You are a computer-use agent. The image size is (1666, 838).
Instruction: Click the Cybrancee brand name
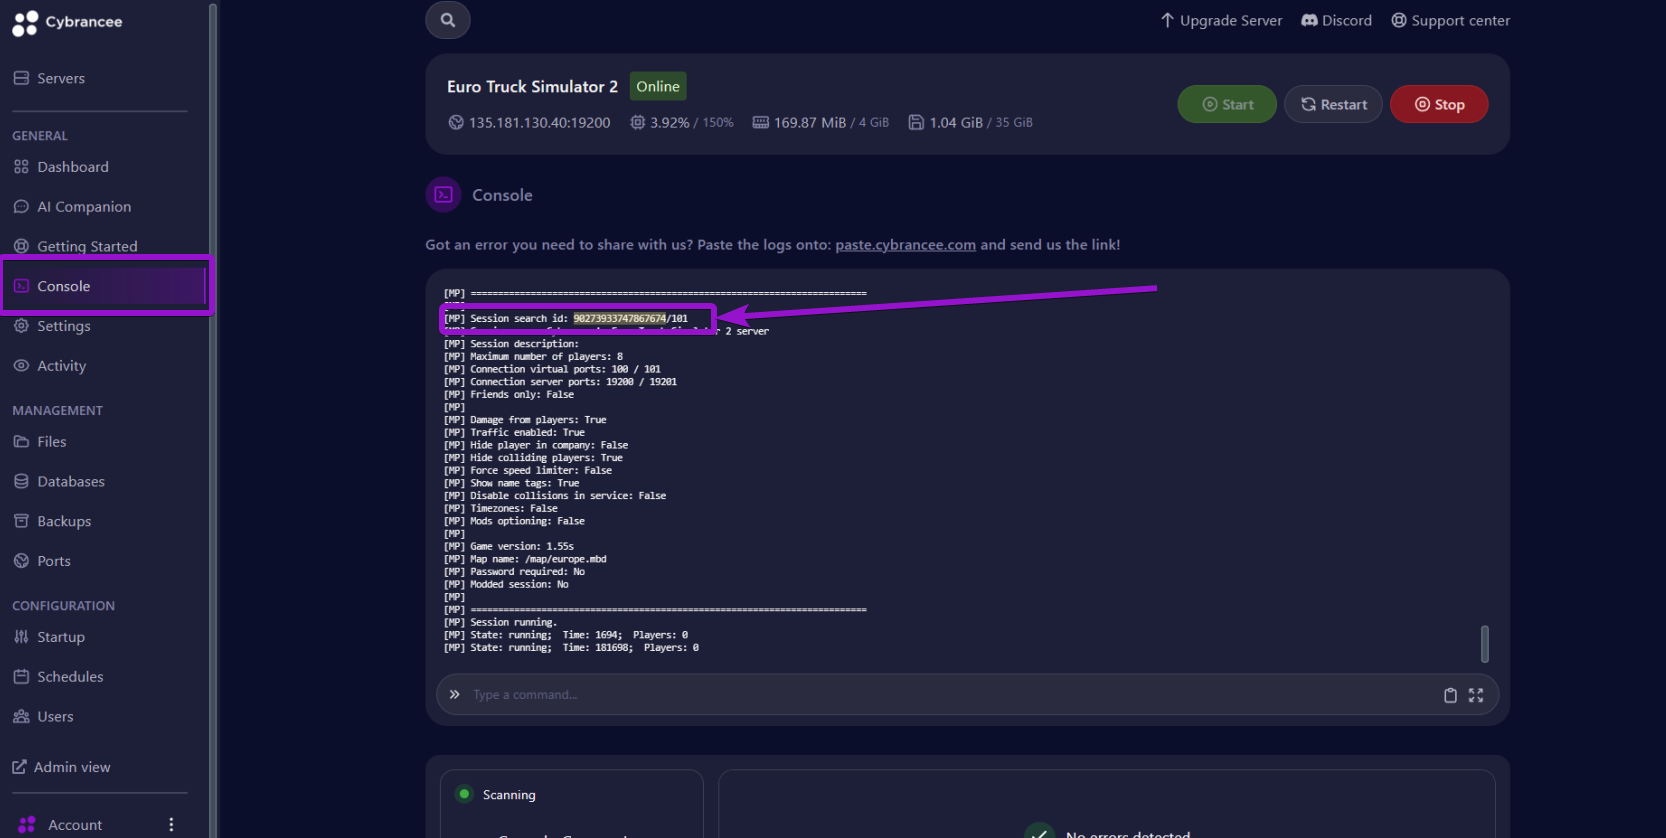(x=84, y=22)
